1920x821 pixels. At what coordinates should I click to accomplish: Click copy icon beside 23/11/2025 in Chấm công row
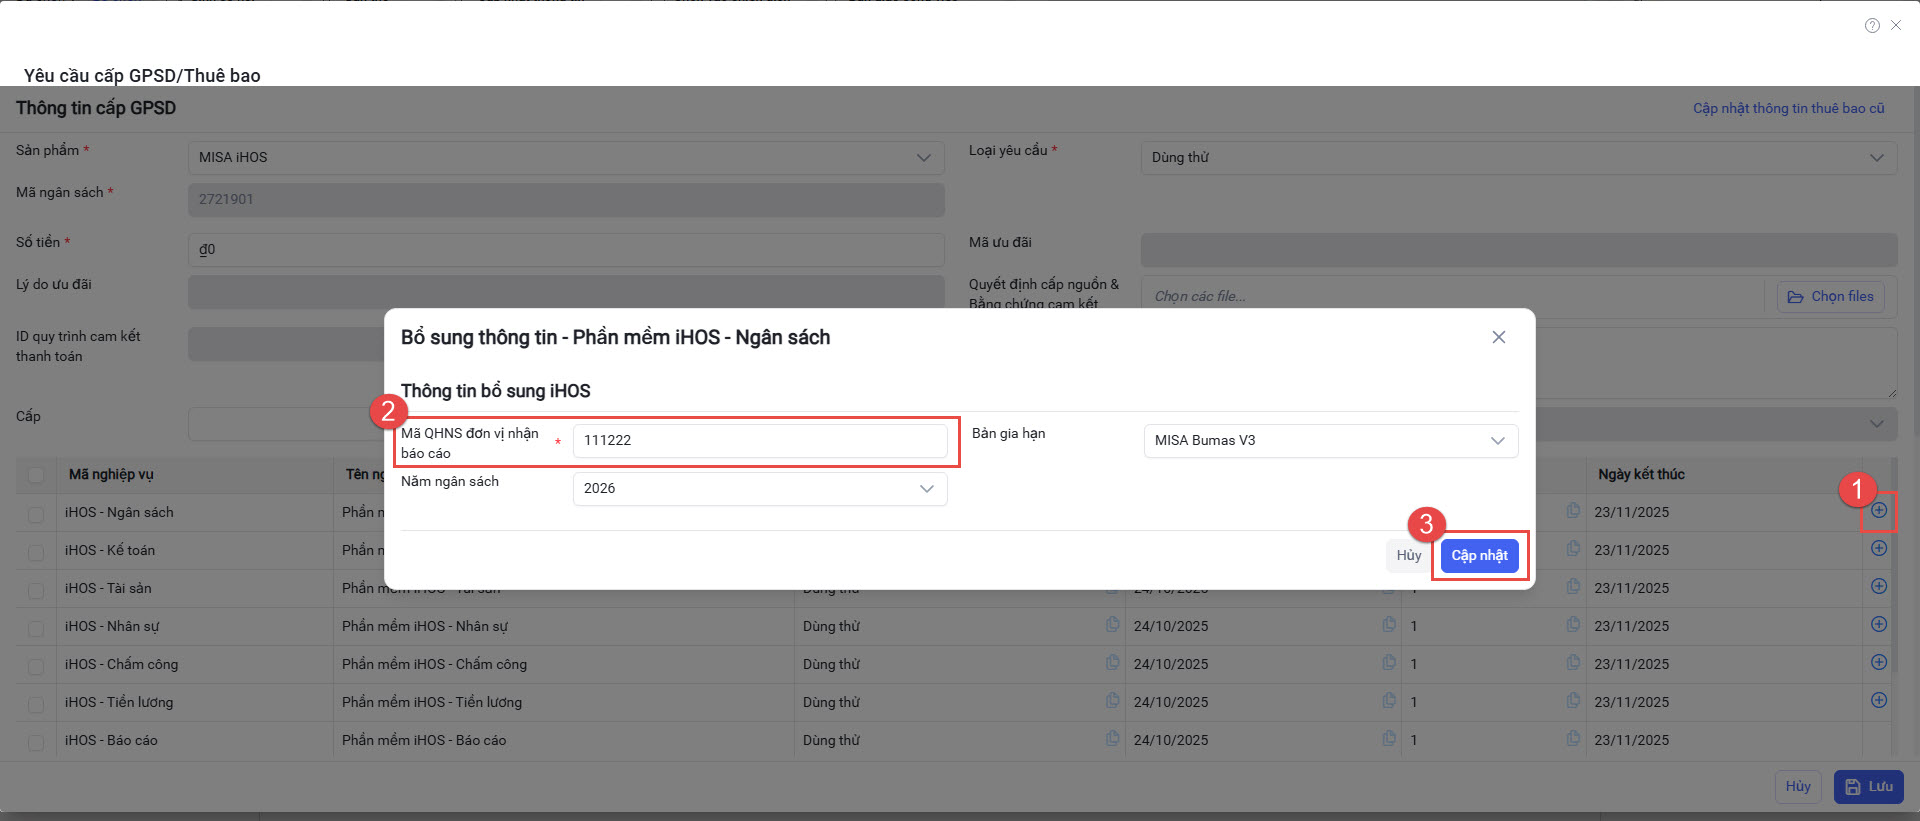(1573, 663)
